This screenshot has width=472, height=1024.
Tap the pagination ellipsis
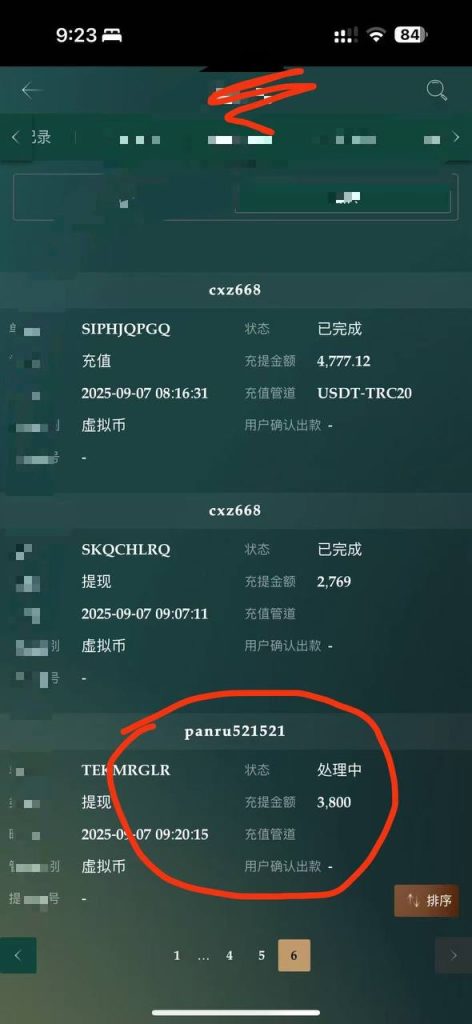point(203,957)
